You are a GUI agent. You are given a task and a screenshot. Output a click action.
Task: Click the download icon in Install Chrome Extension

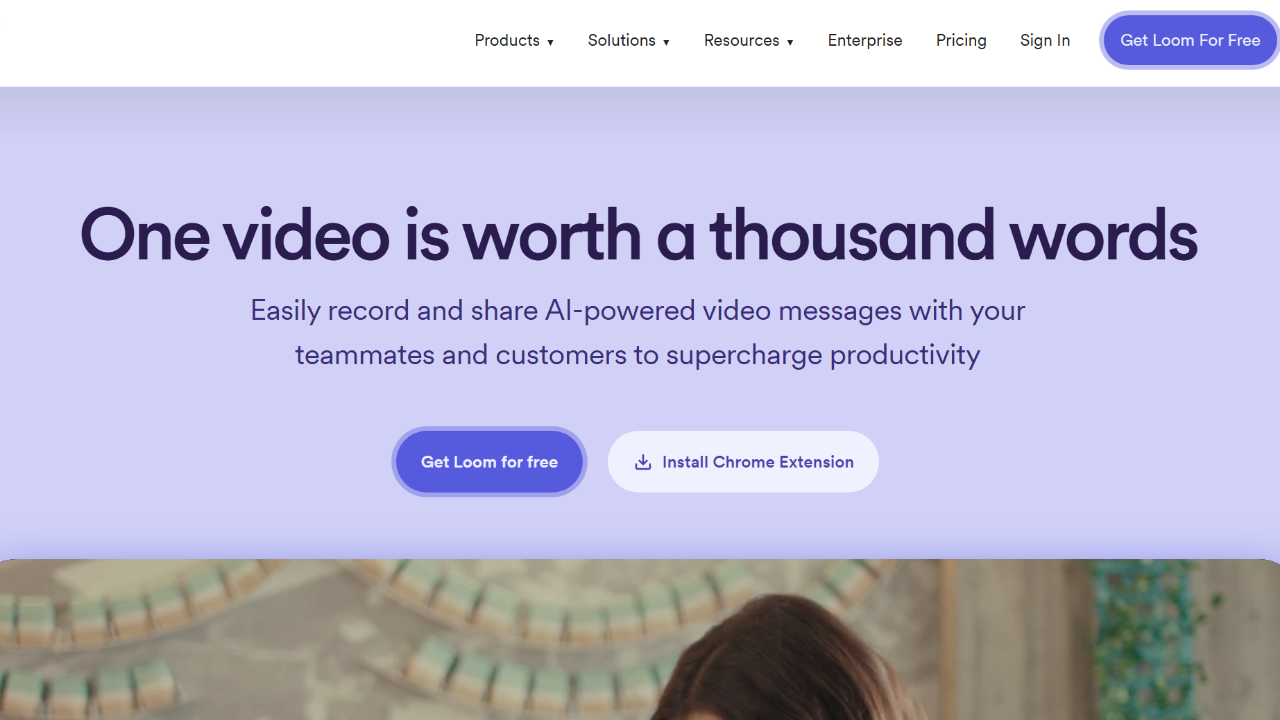pyautogui.click(x=643, y=462)
